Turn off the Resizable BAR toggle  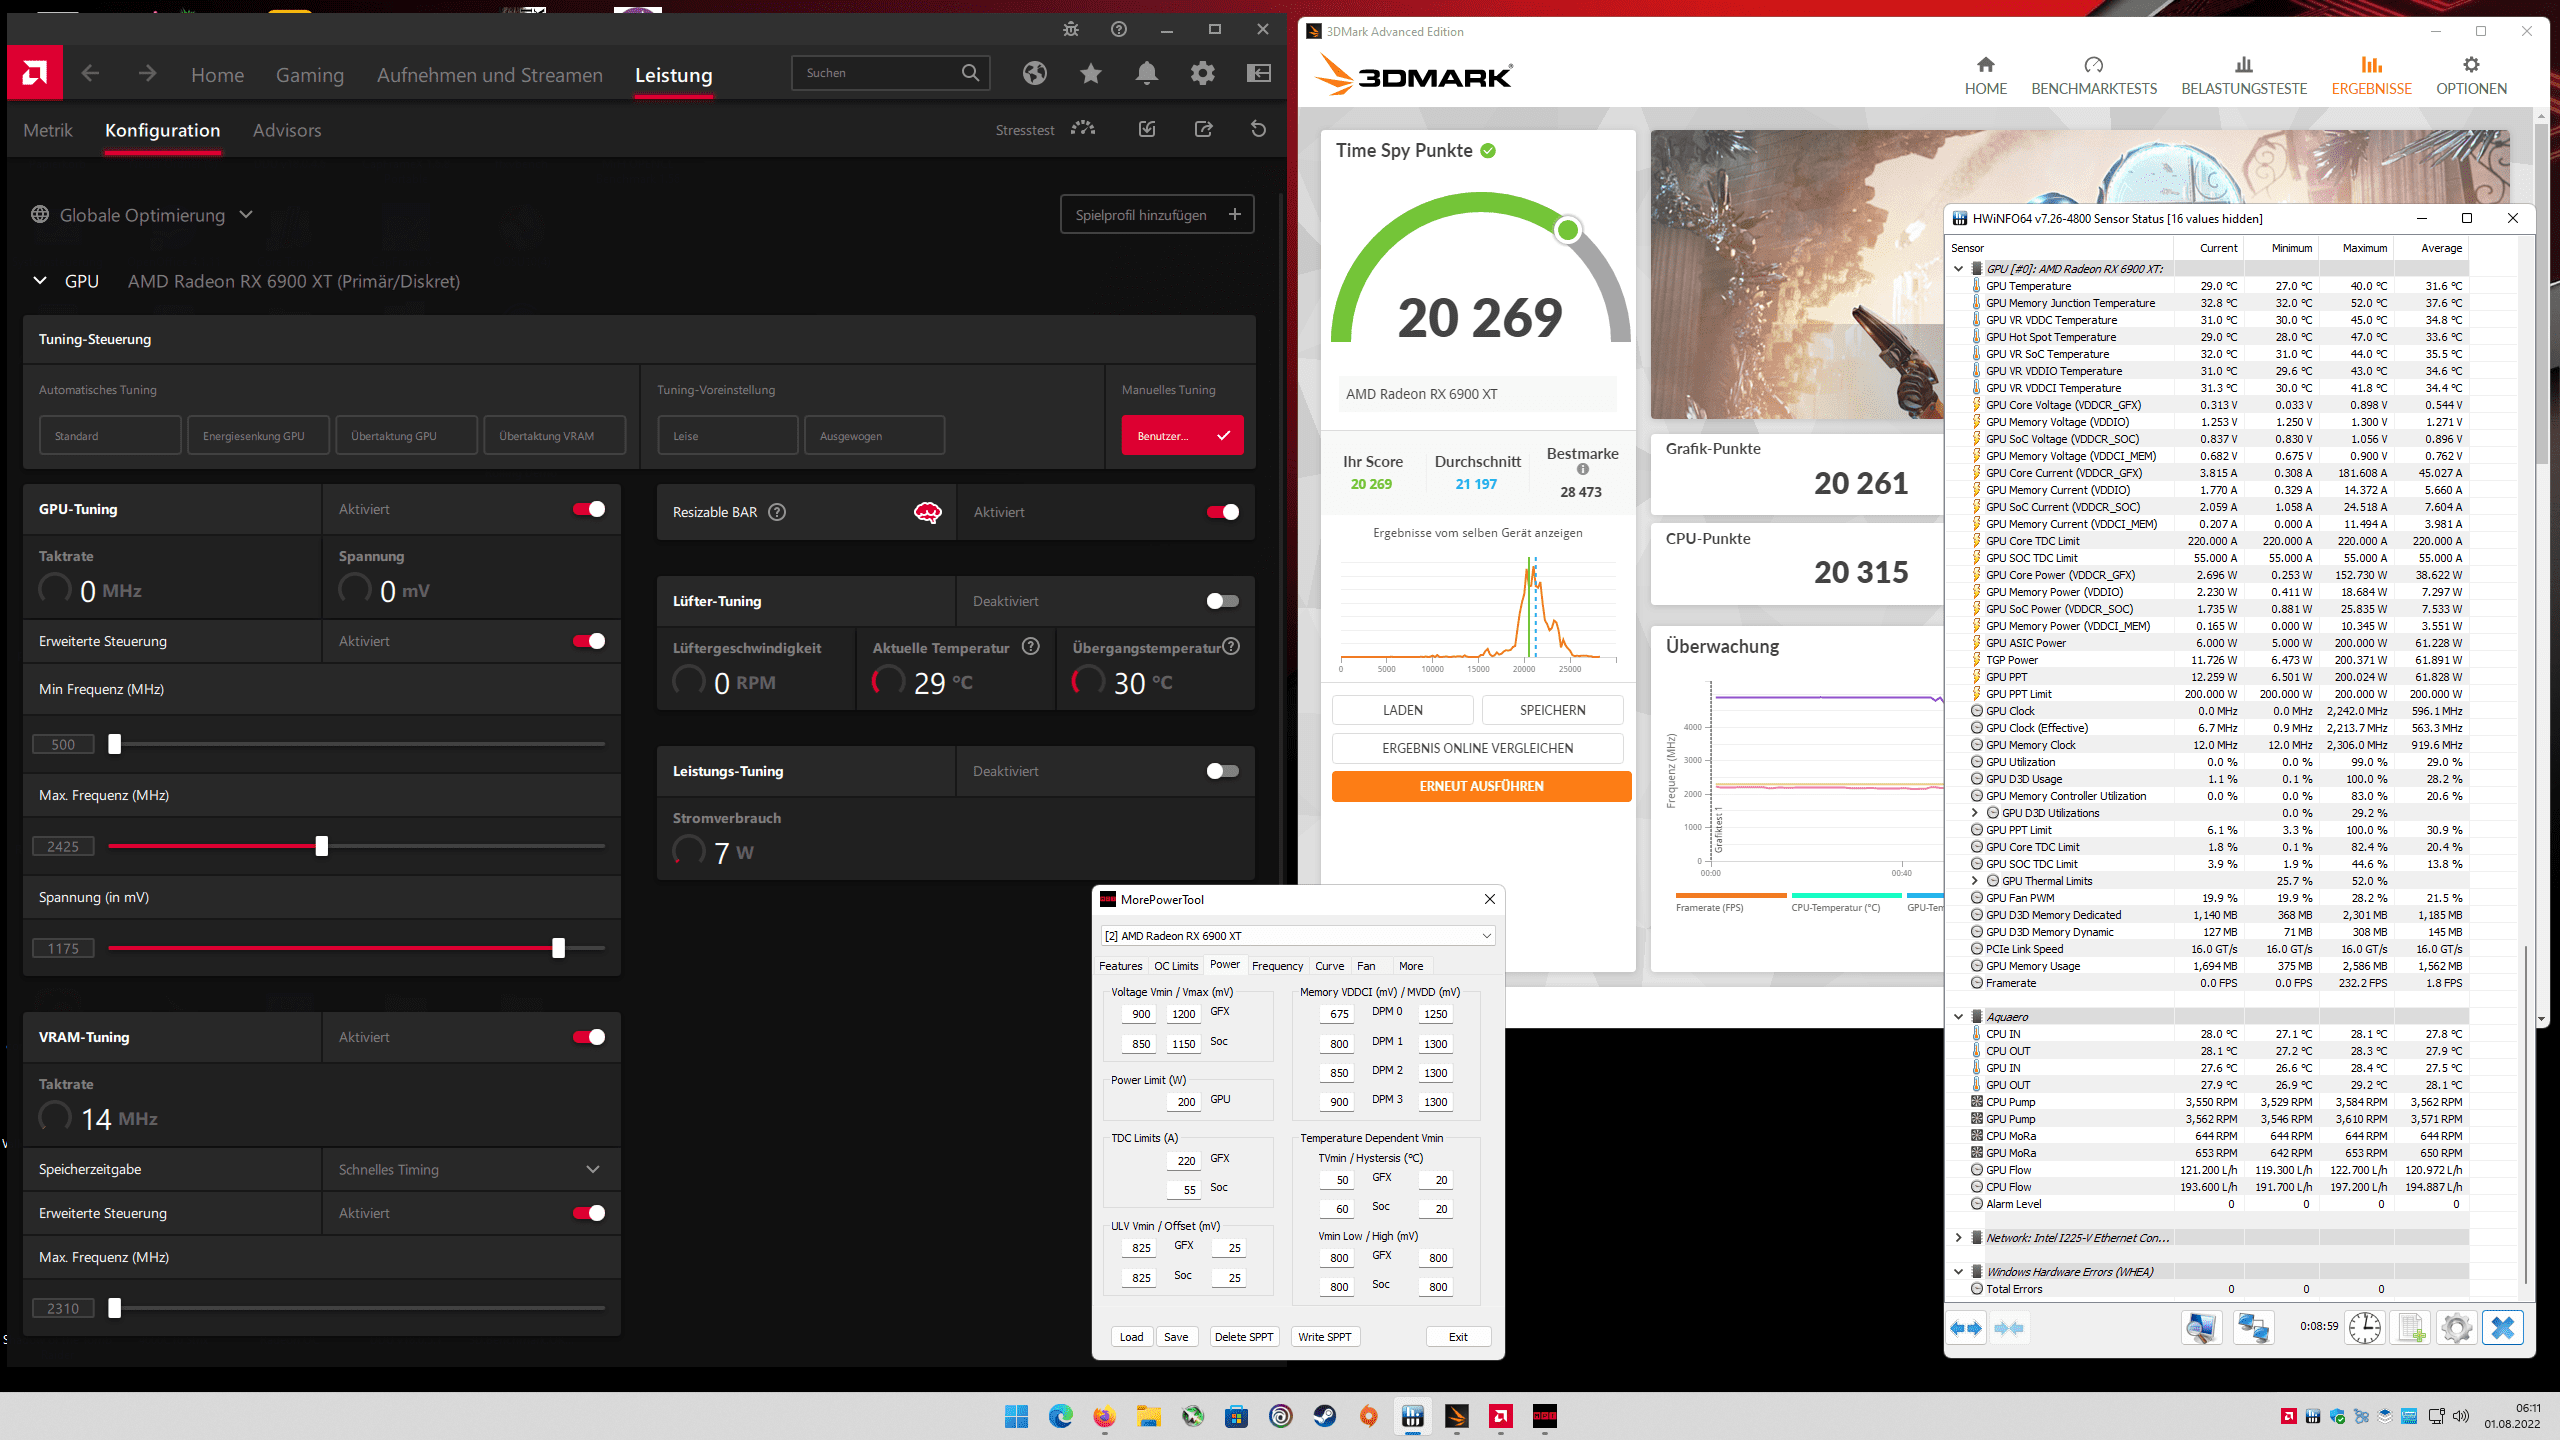point(1222,512)
